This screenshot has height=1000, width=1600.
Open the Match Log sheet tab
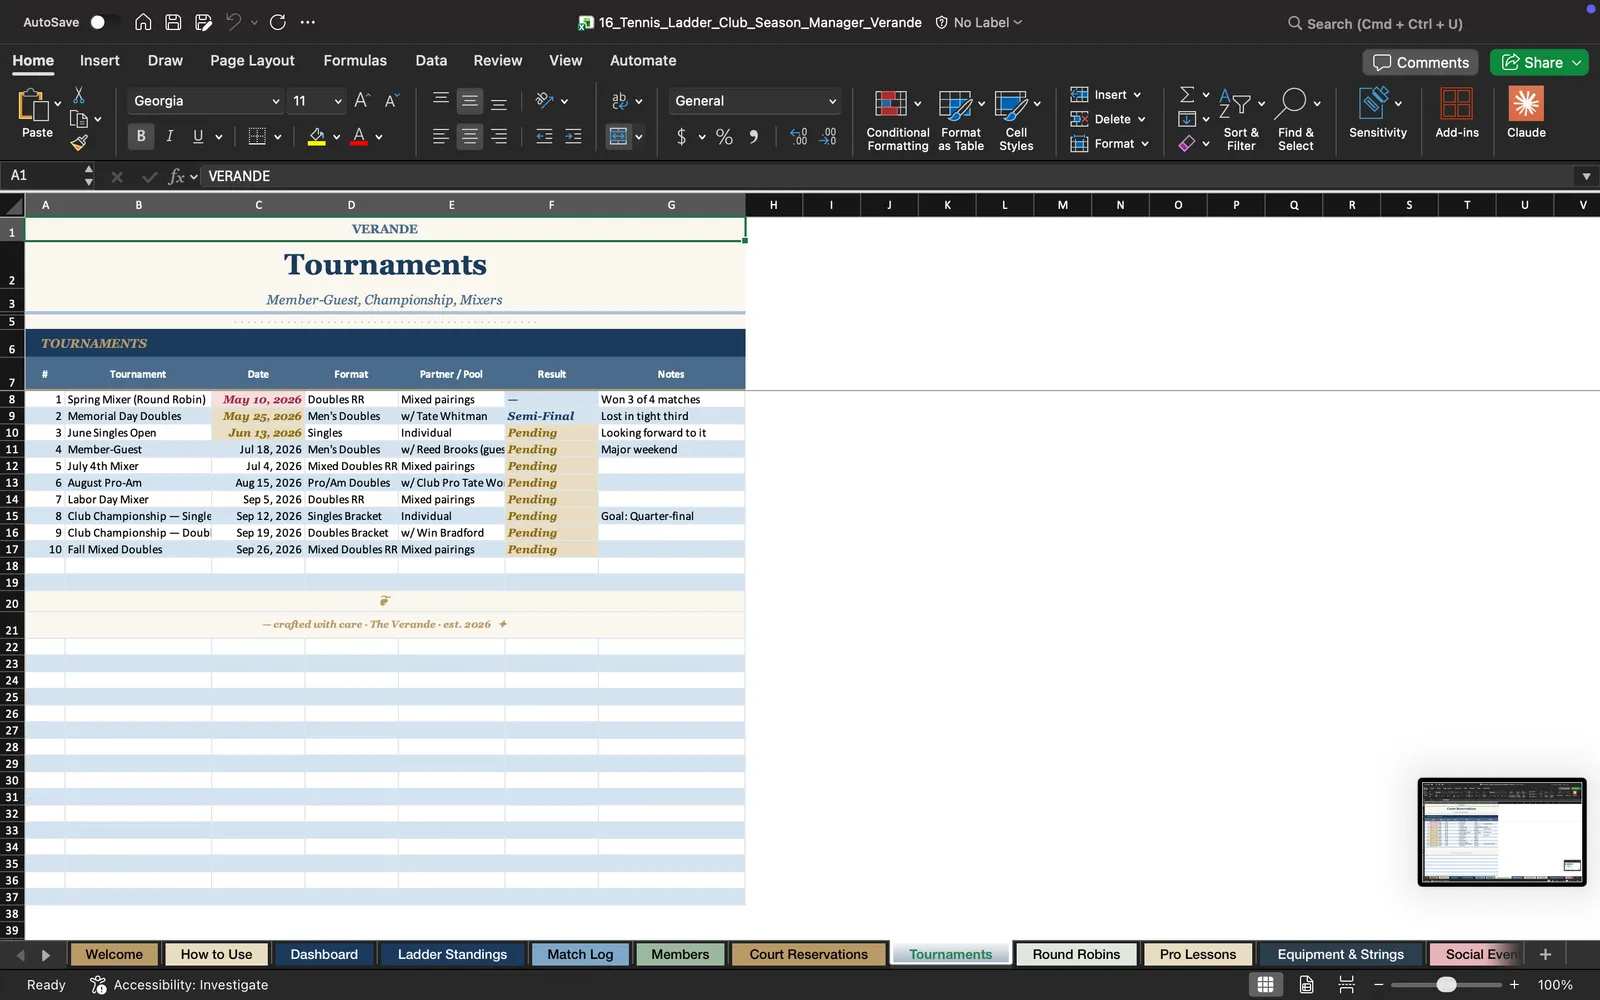(x=580, y=954)
